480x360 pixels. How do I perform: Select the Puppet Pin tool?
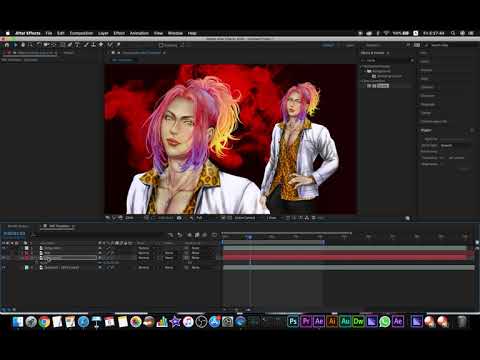[x=118, y=45]
